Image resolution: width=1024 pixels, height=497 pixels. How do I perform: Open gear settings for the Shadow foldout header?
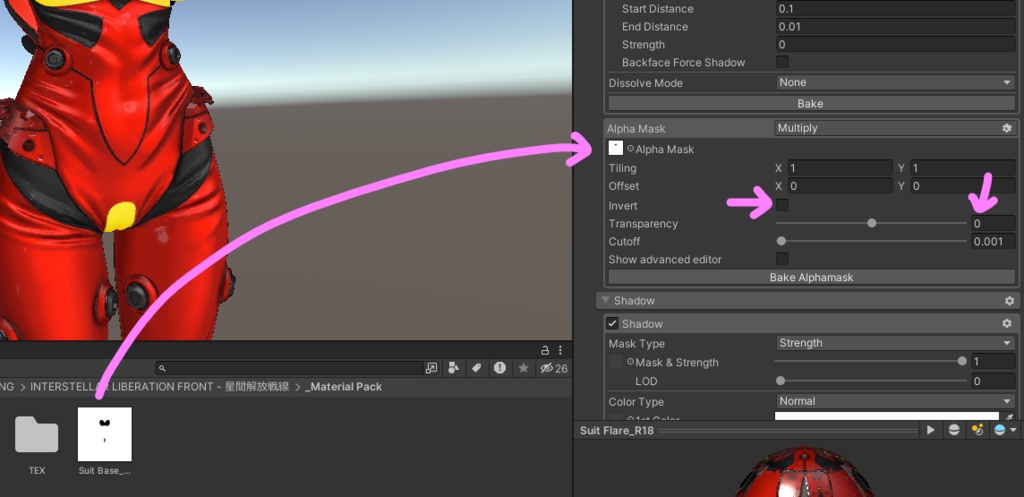pyautogui.click(x=1010, y=301)
